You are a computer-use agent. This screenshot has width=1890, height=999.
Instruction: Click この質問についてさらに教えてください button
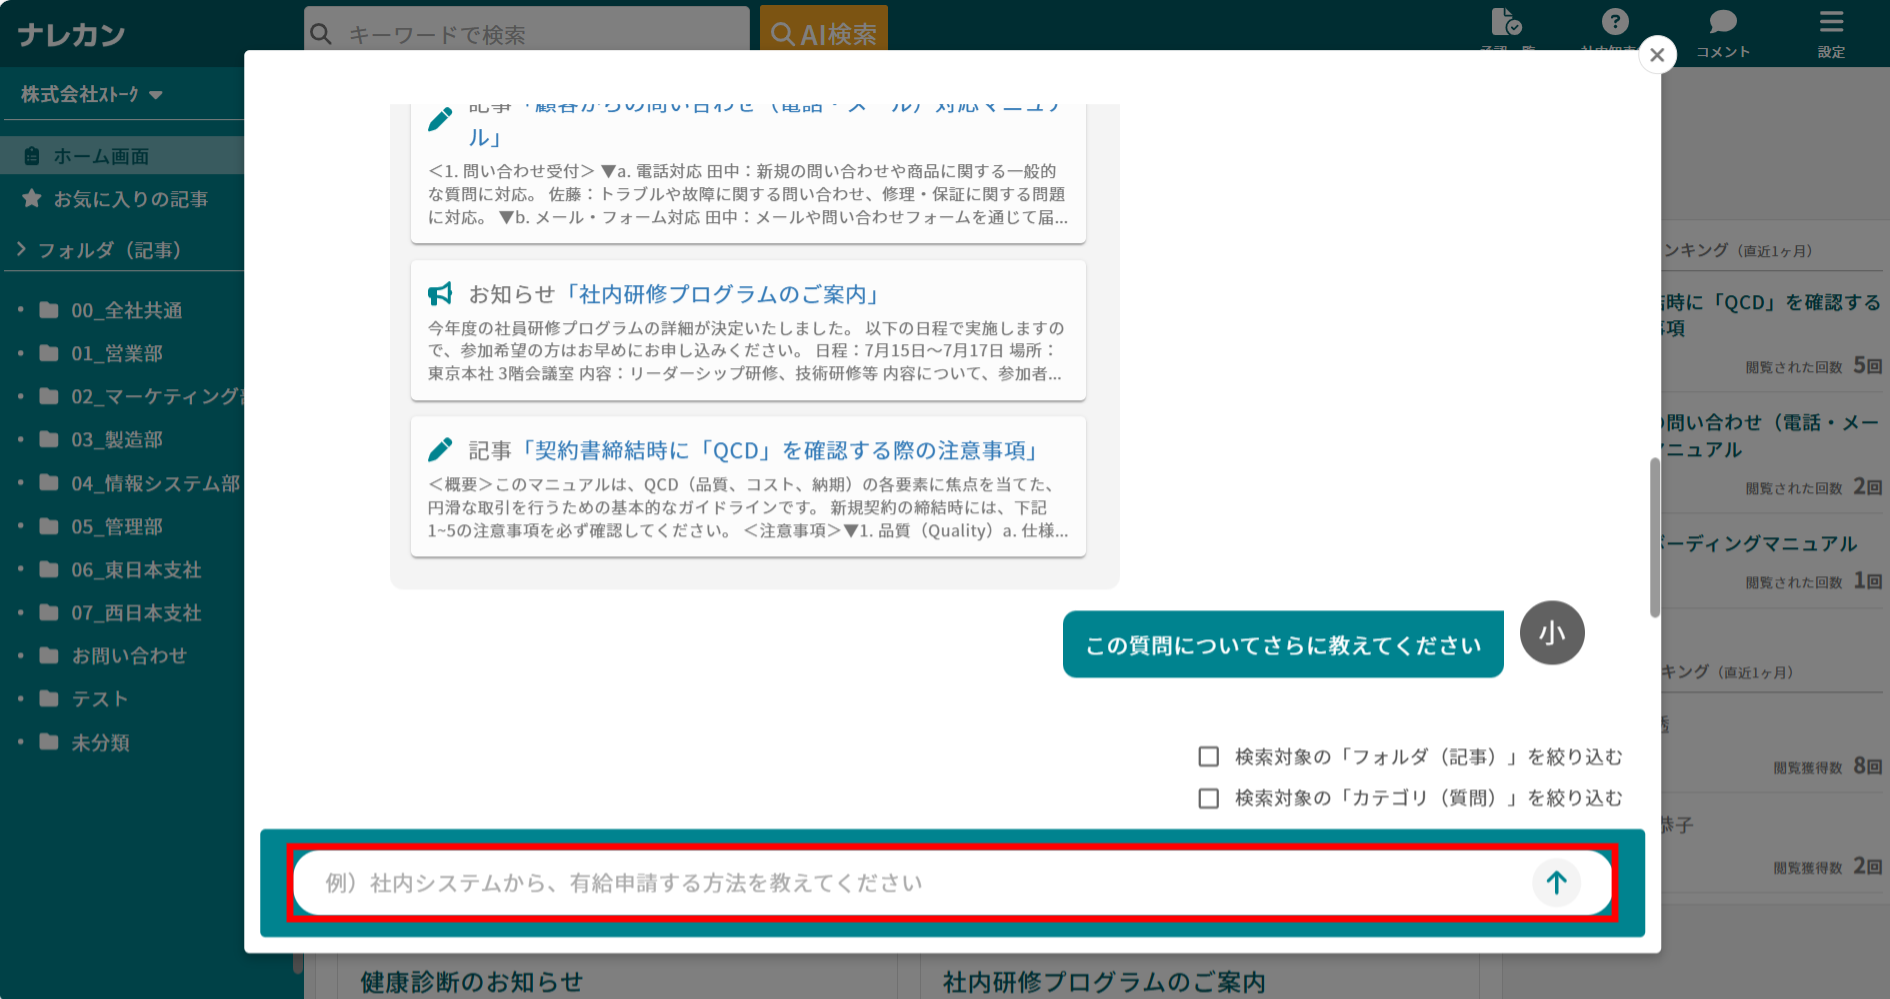click(1283, 645)
